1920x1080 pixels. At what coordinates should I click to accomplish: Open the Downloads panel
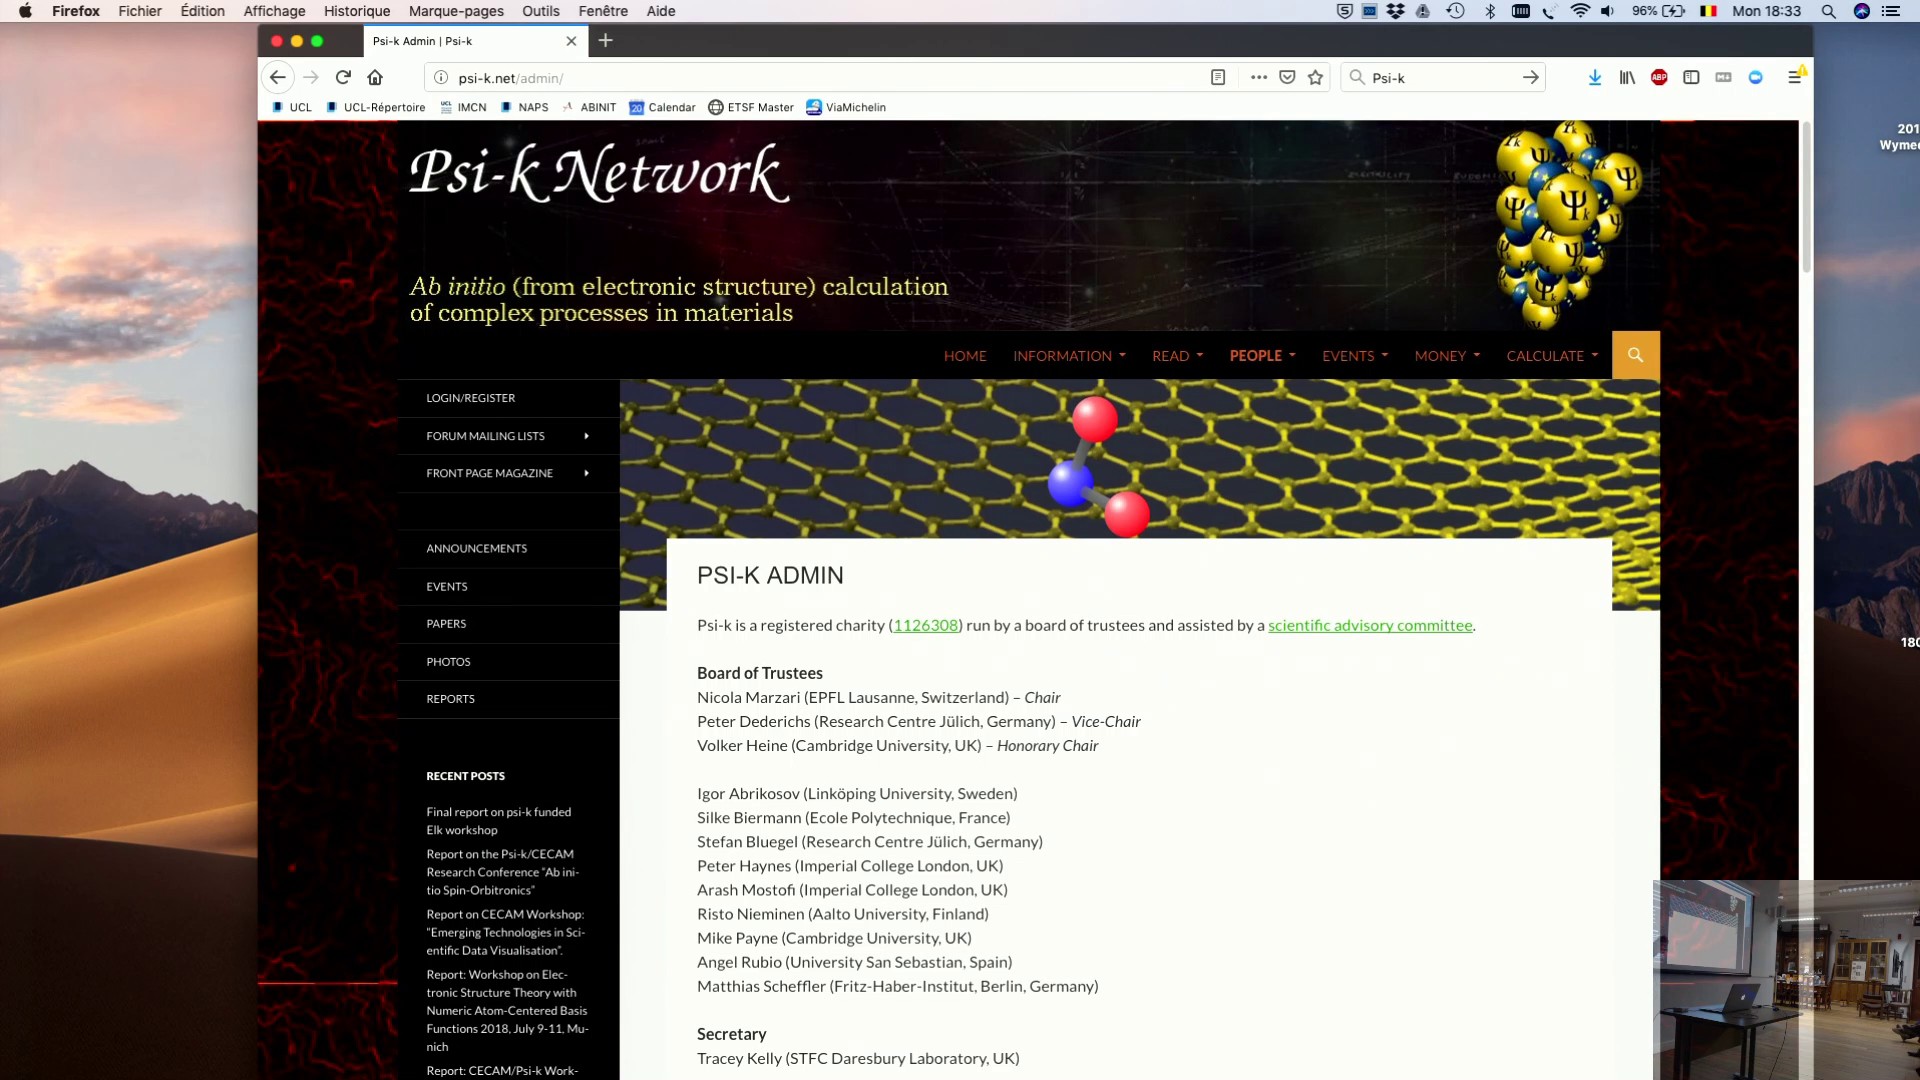1594,77
